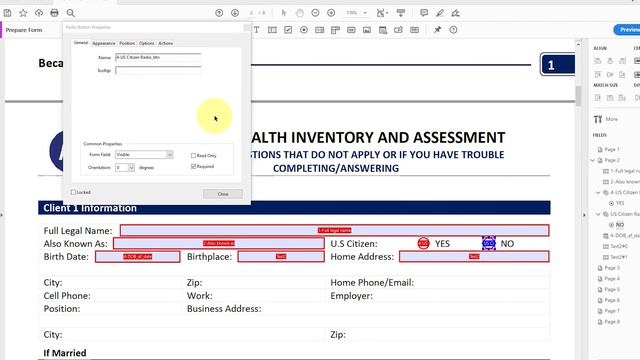This screenshot has height=360, width=640.
Task: Click the Birth Date form field
Action: [138, 256]
